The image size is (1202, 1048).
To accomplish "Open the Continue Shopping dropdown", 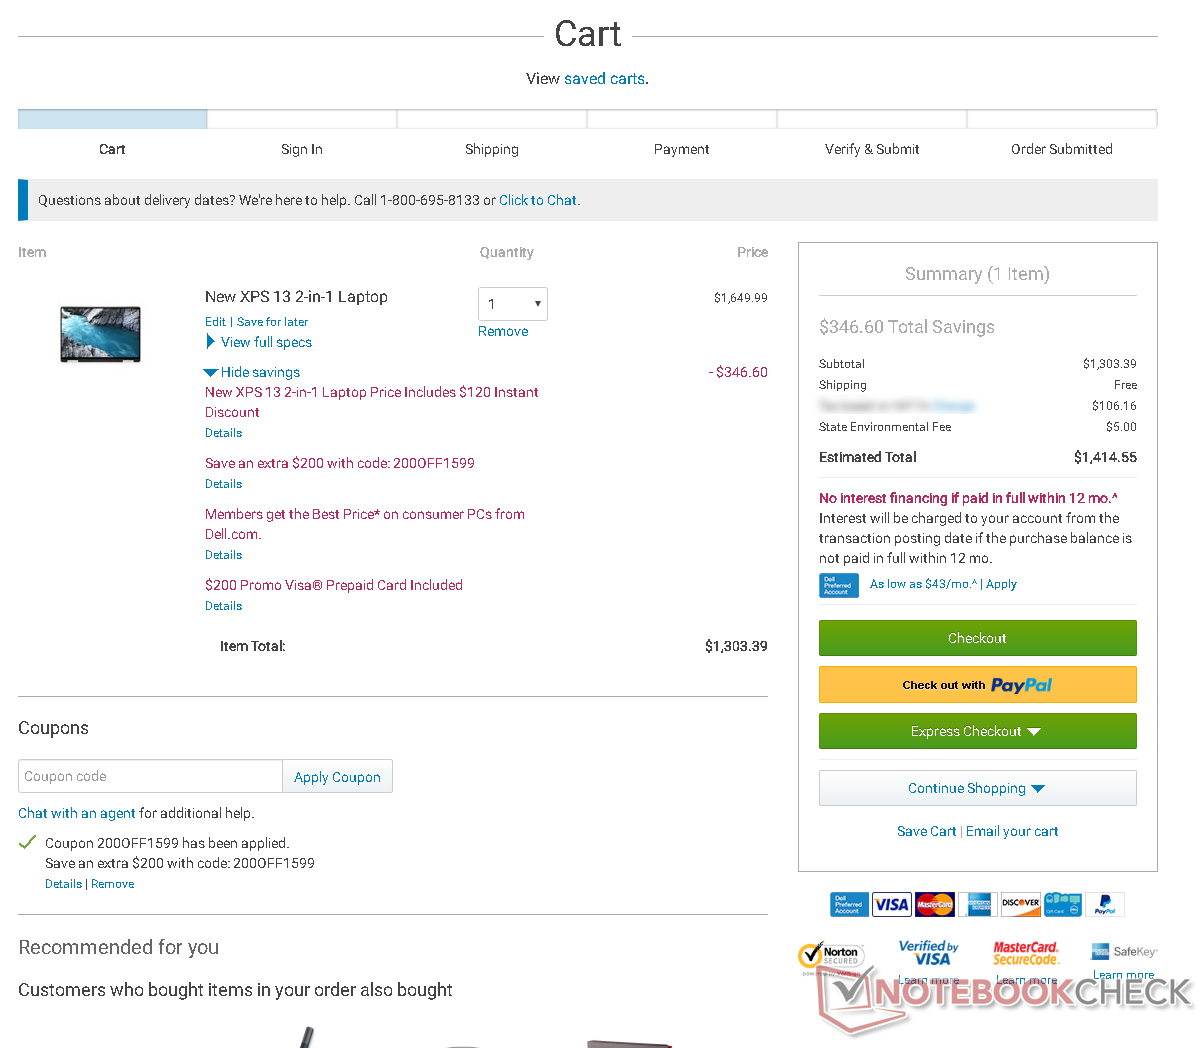I will tap(977, 788).
